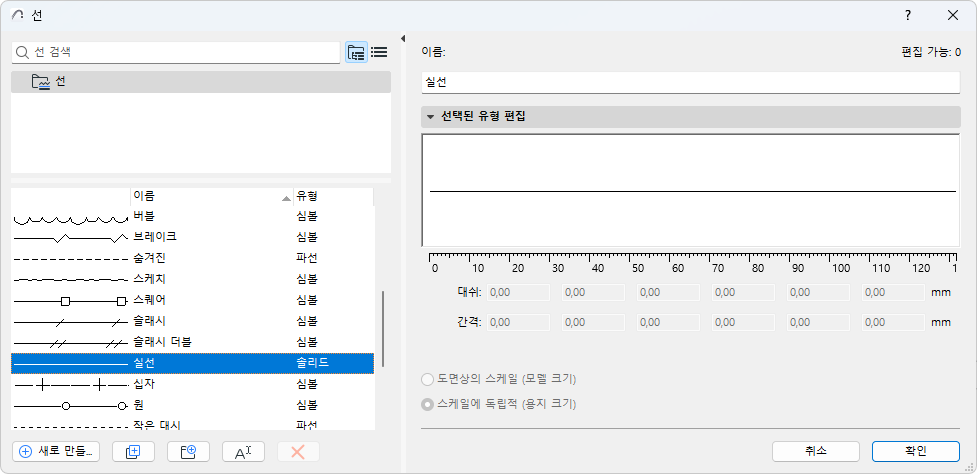The width and height of the screenshot is (977, 474).
Task: Collapse left panel with the small arrow
Action: click(x=403, y=39)
